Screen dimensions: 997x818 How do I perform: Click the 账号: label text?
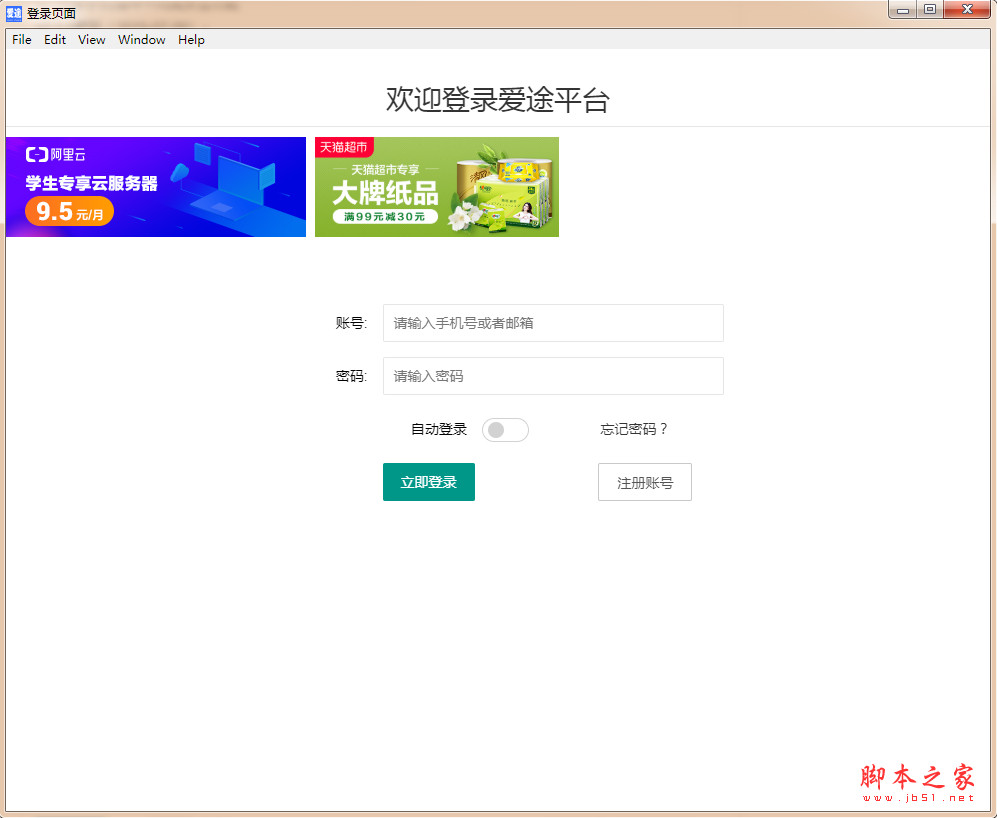[x=351, y=323]
